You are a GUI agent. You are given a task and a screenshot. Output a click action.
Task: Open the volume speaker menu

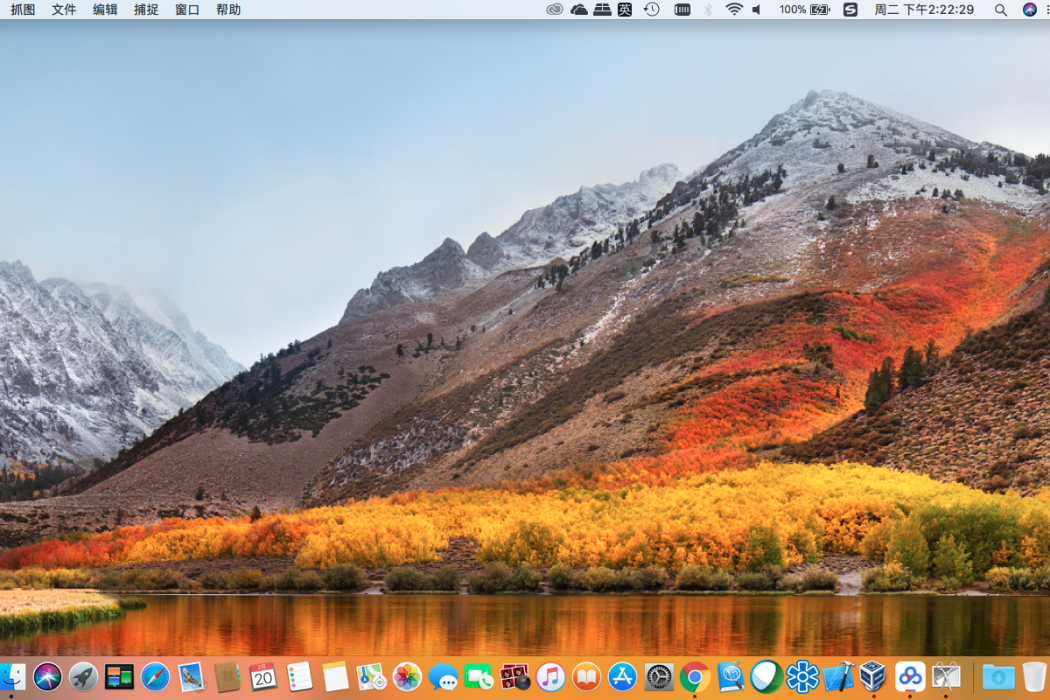coord(757,9)
